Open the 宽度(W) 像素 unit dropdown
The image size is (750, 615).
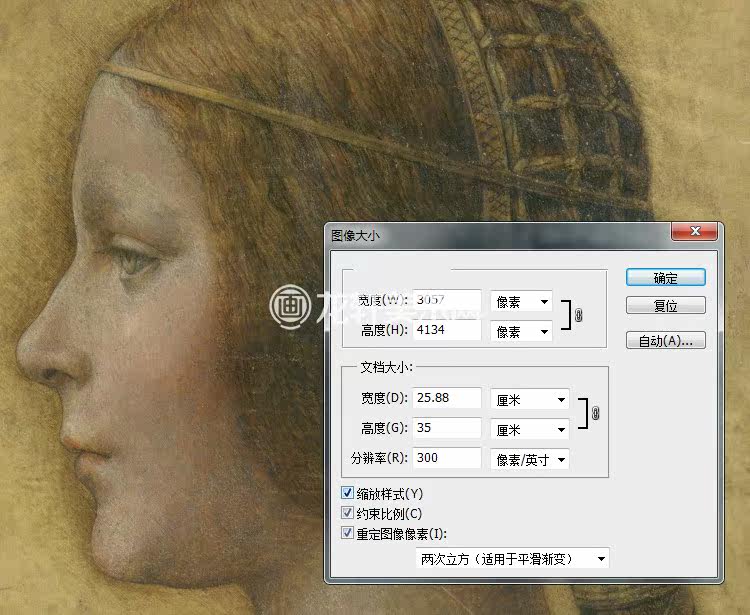[521, 302]
